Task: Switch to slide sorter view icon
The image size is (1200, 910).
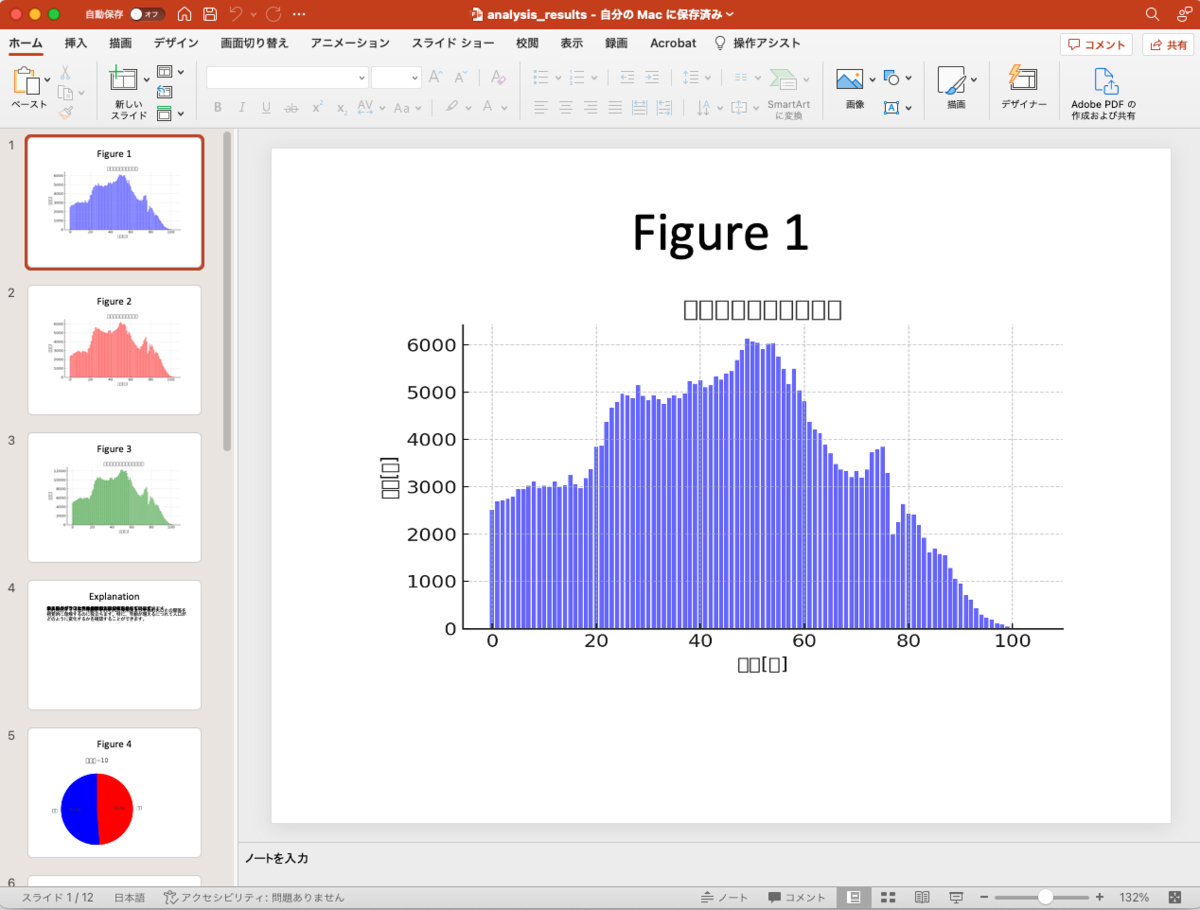Action: tap(887, 897)
